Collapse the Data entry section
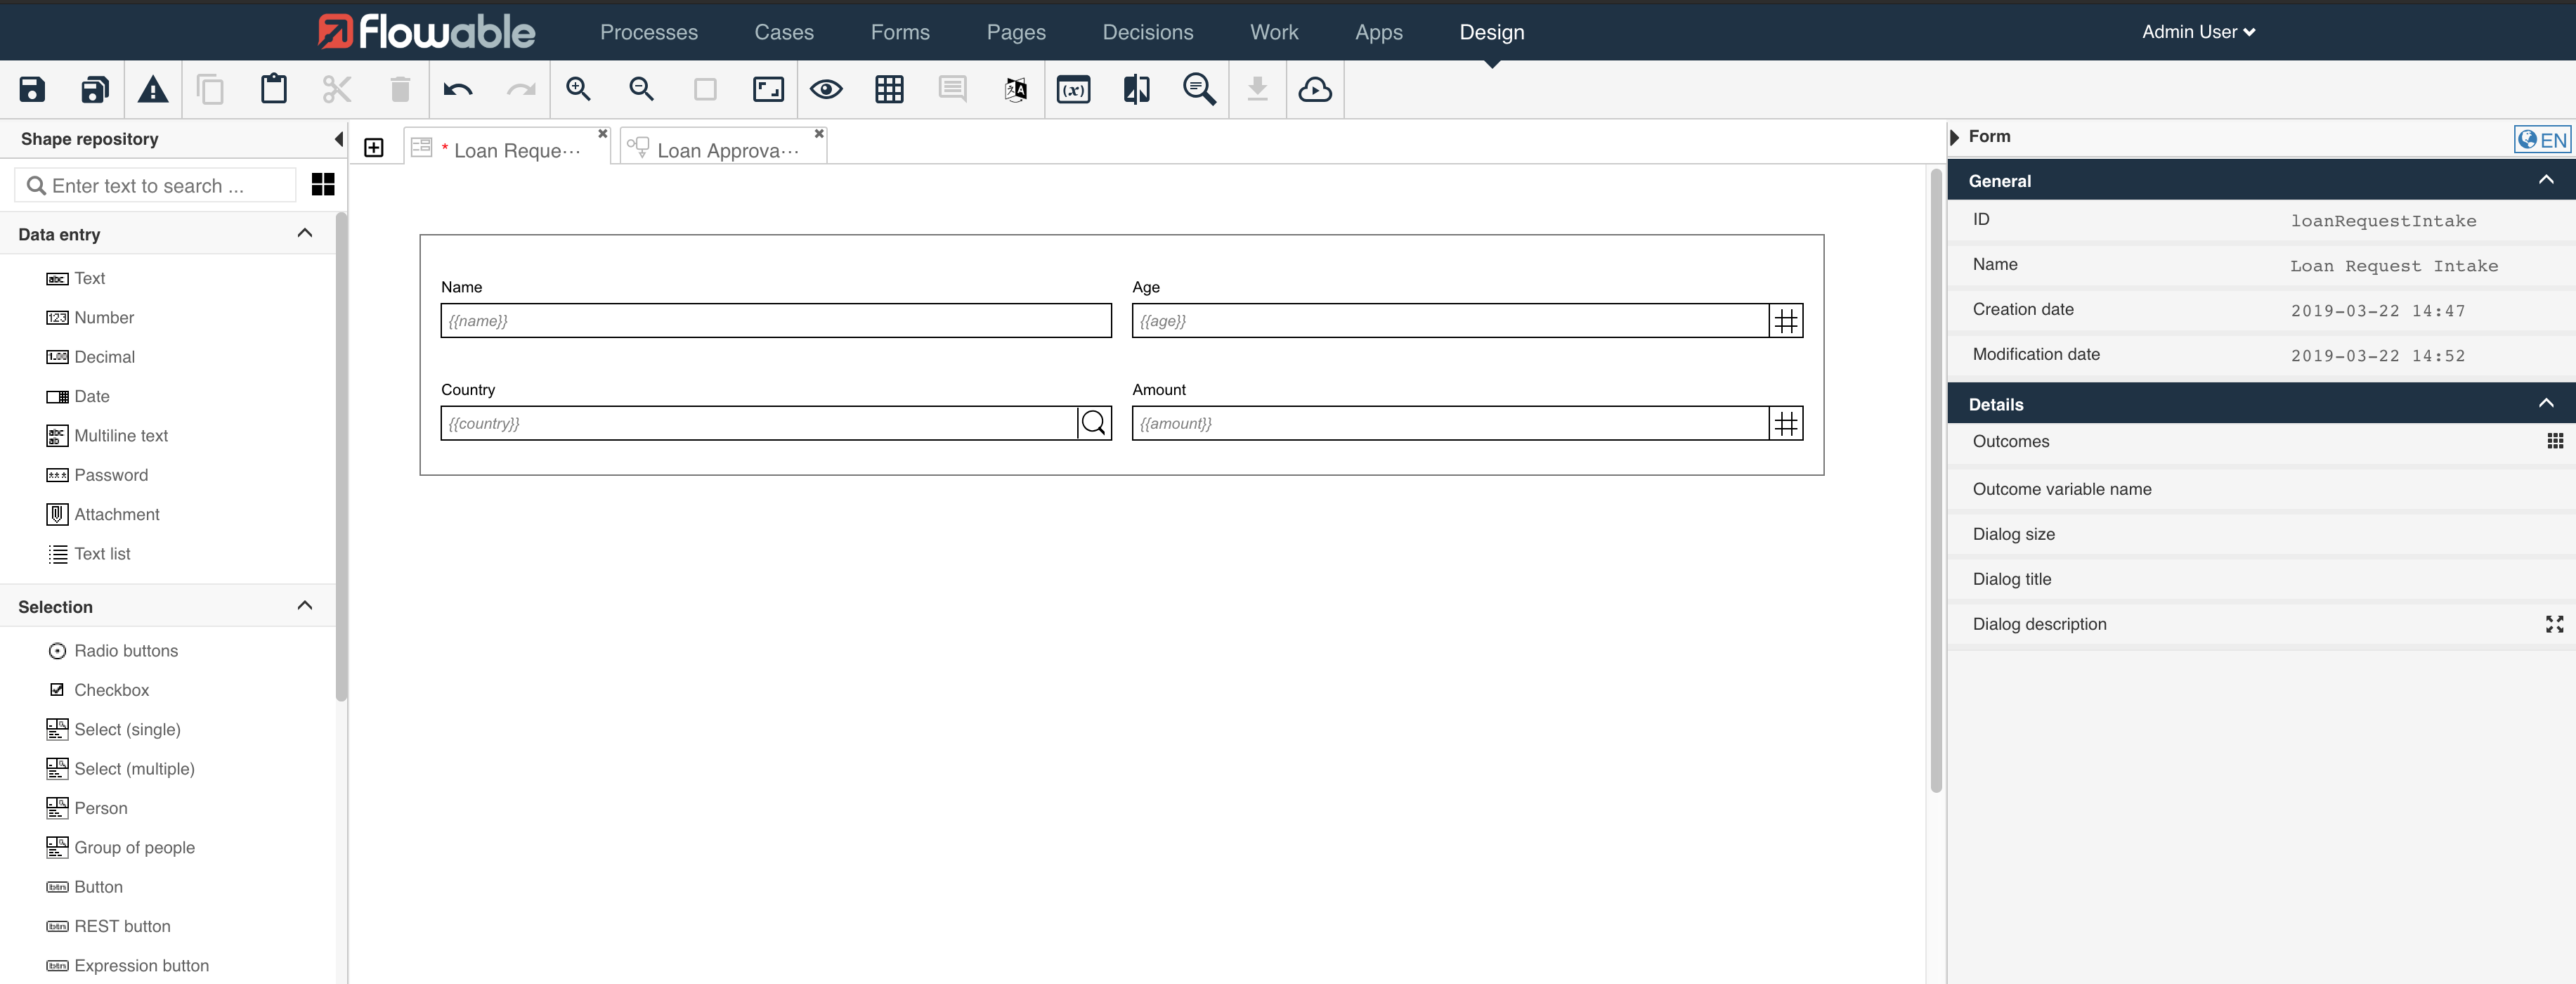Screen dimensions: 2576x984 pyautogui.click(x=305, y=233)
